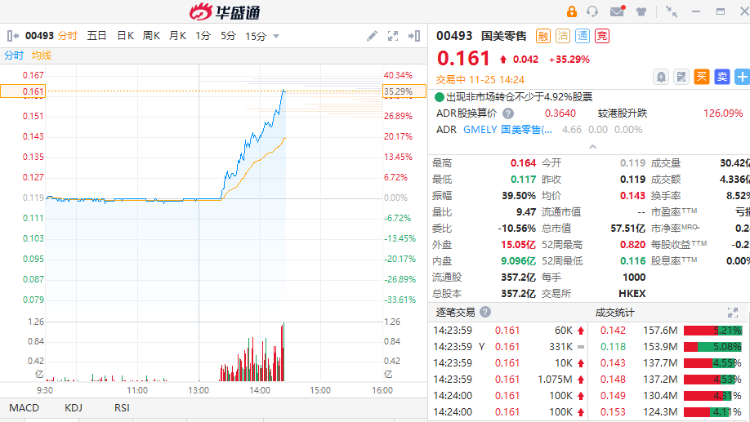Switch to 分时 chart tab
The image size is (750, 422).
pyautogui.click(x=67, y=36)
